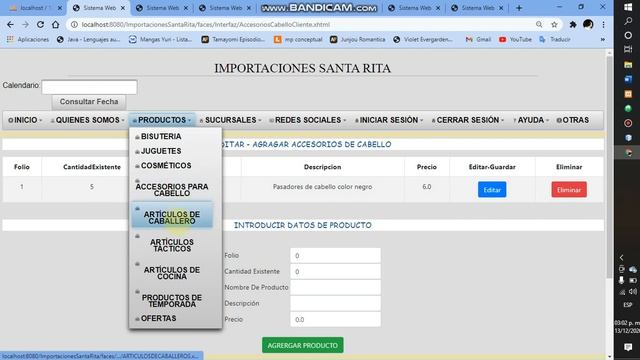Click the AGRERGAR PRODUCTO button
The height and width of the screenshot is (360, 640).
(x=302, y=345)
